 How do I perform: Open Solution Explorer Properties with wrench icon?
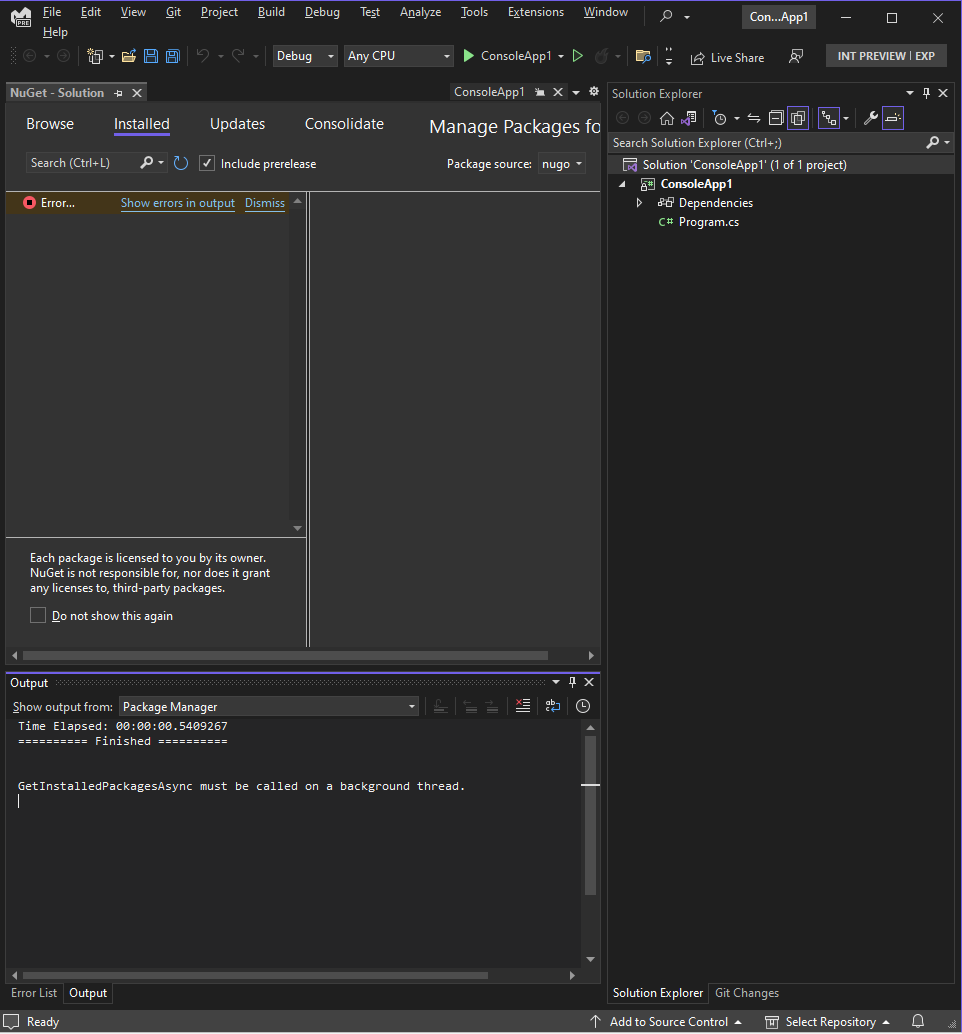pyautogui.click(x=871, y=117)
